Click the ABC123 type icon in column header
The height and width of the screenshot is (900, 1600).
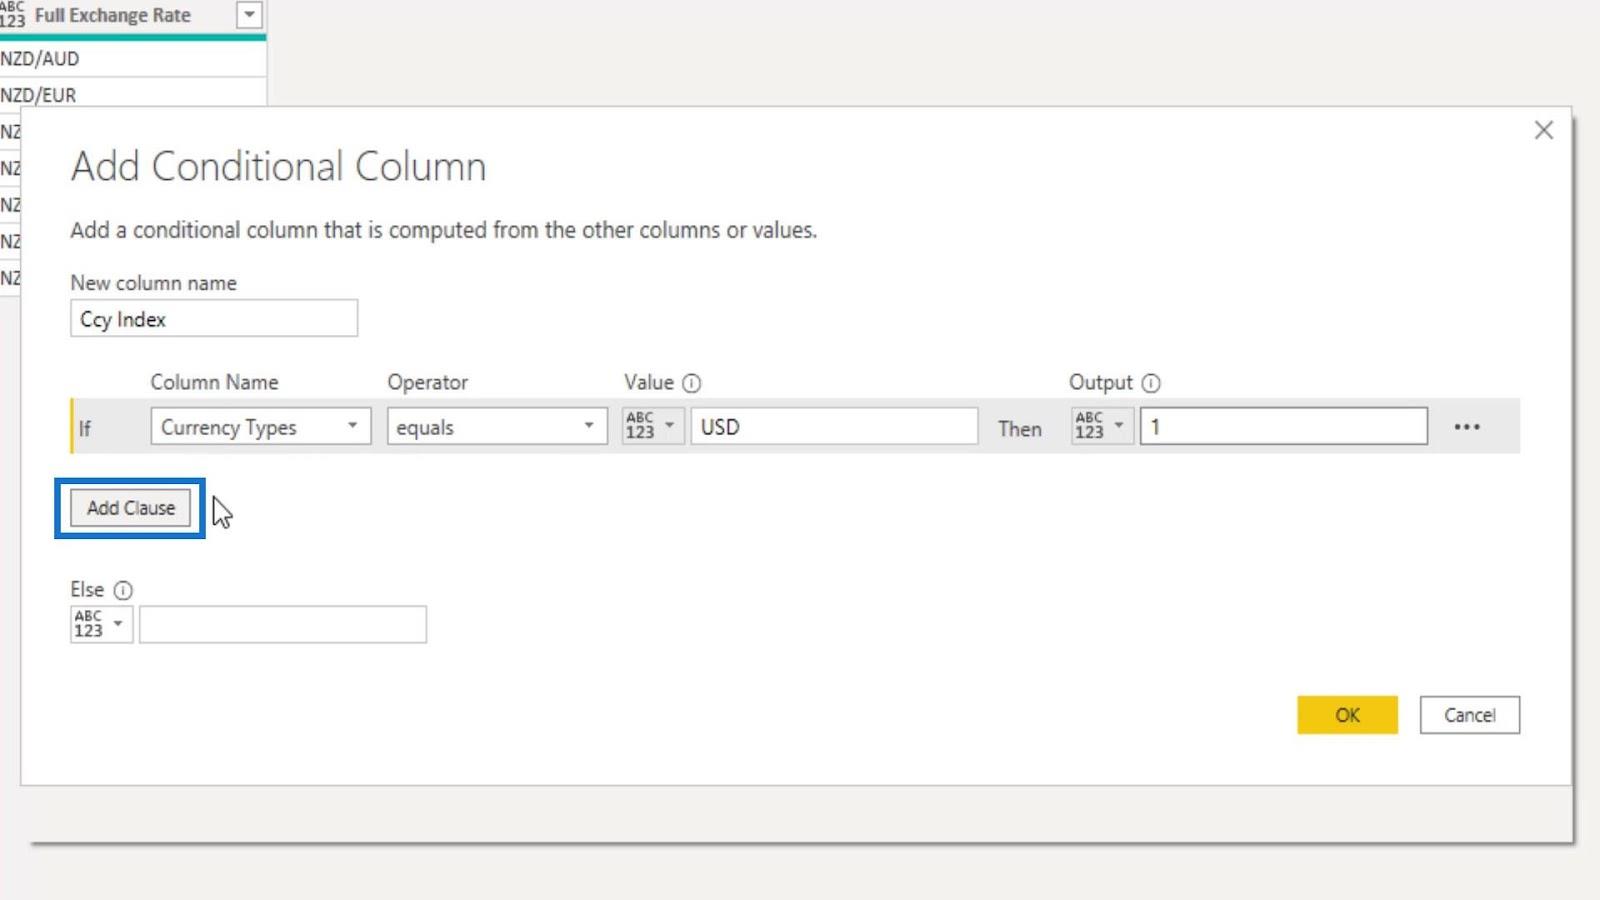coord(12,14)
